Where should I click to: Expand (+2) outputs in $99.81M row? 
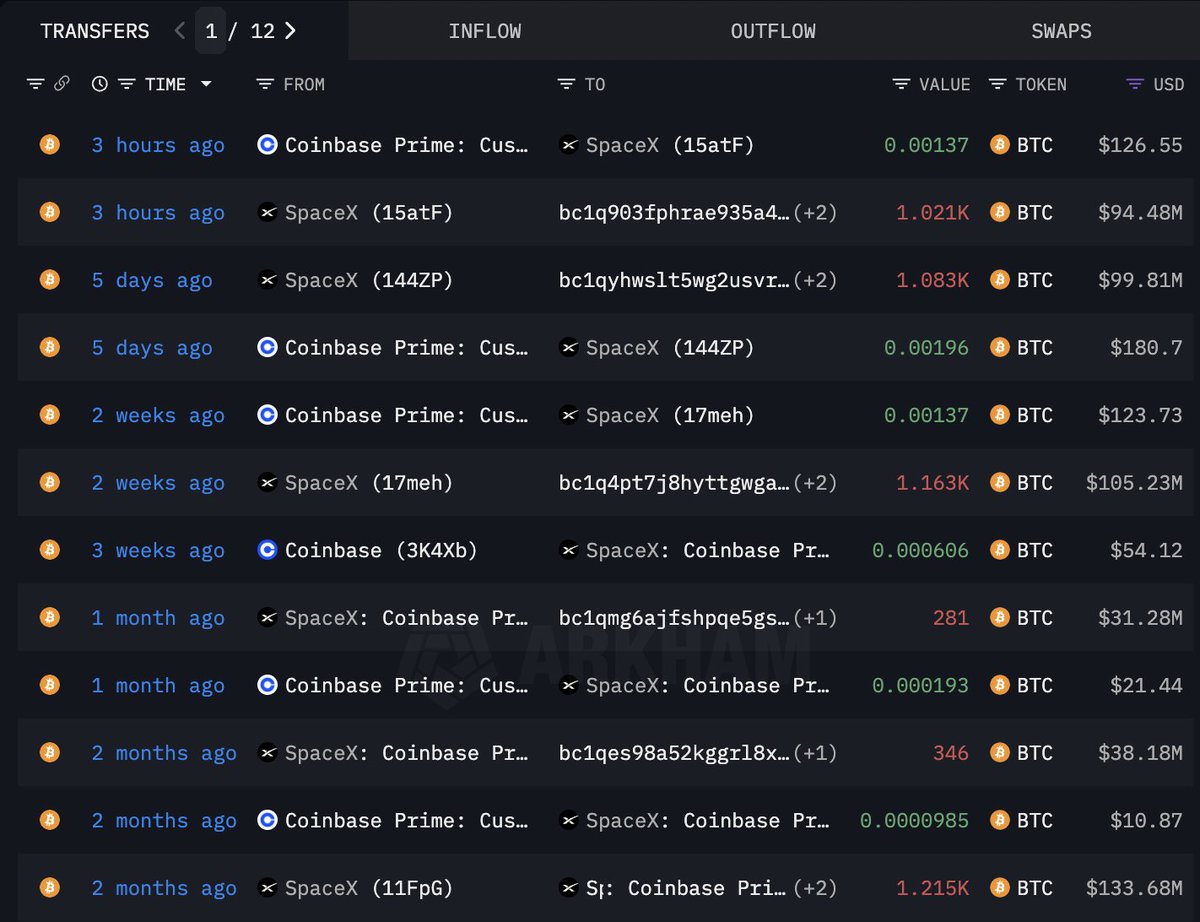pyautogui.click(x=815, y=280)
